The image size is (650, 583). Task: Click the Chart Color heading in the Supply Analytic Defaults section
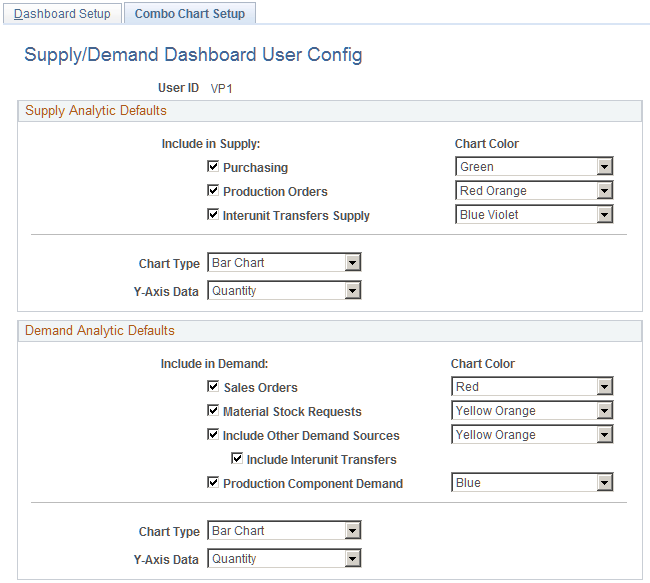pyautogui.click(x=487, y=144)
